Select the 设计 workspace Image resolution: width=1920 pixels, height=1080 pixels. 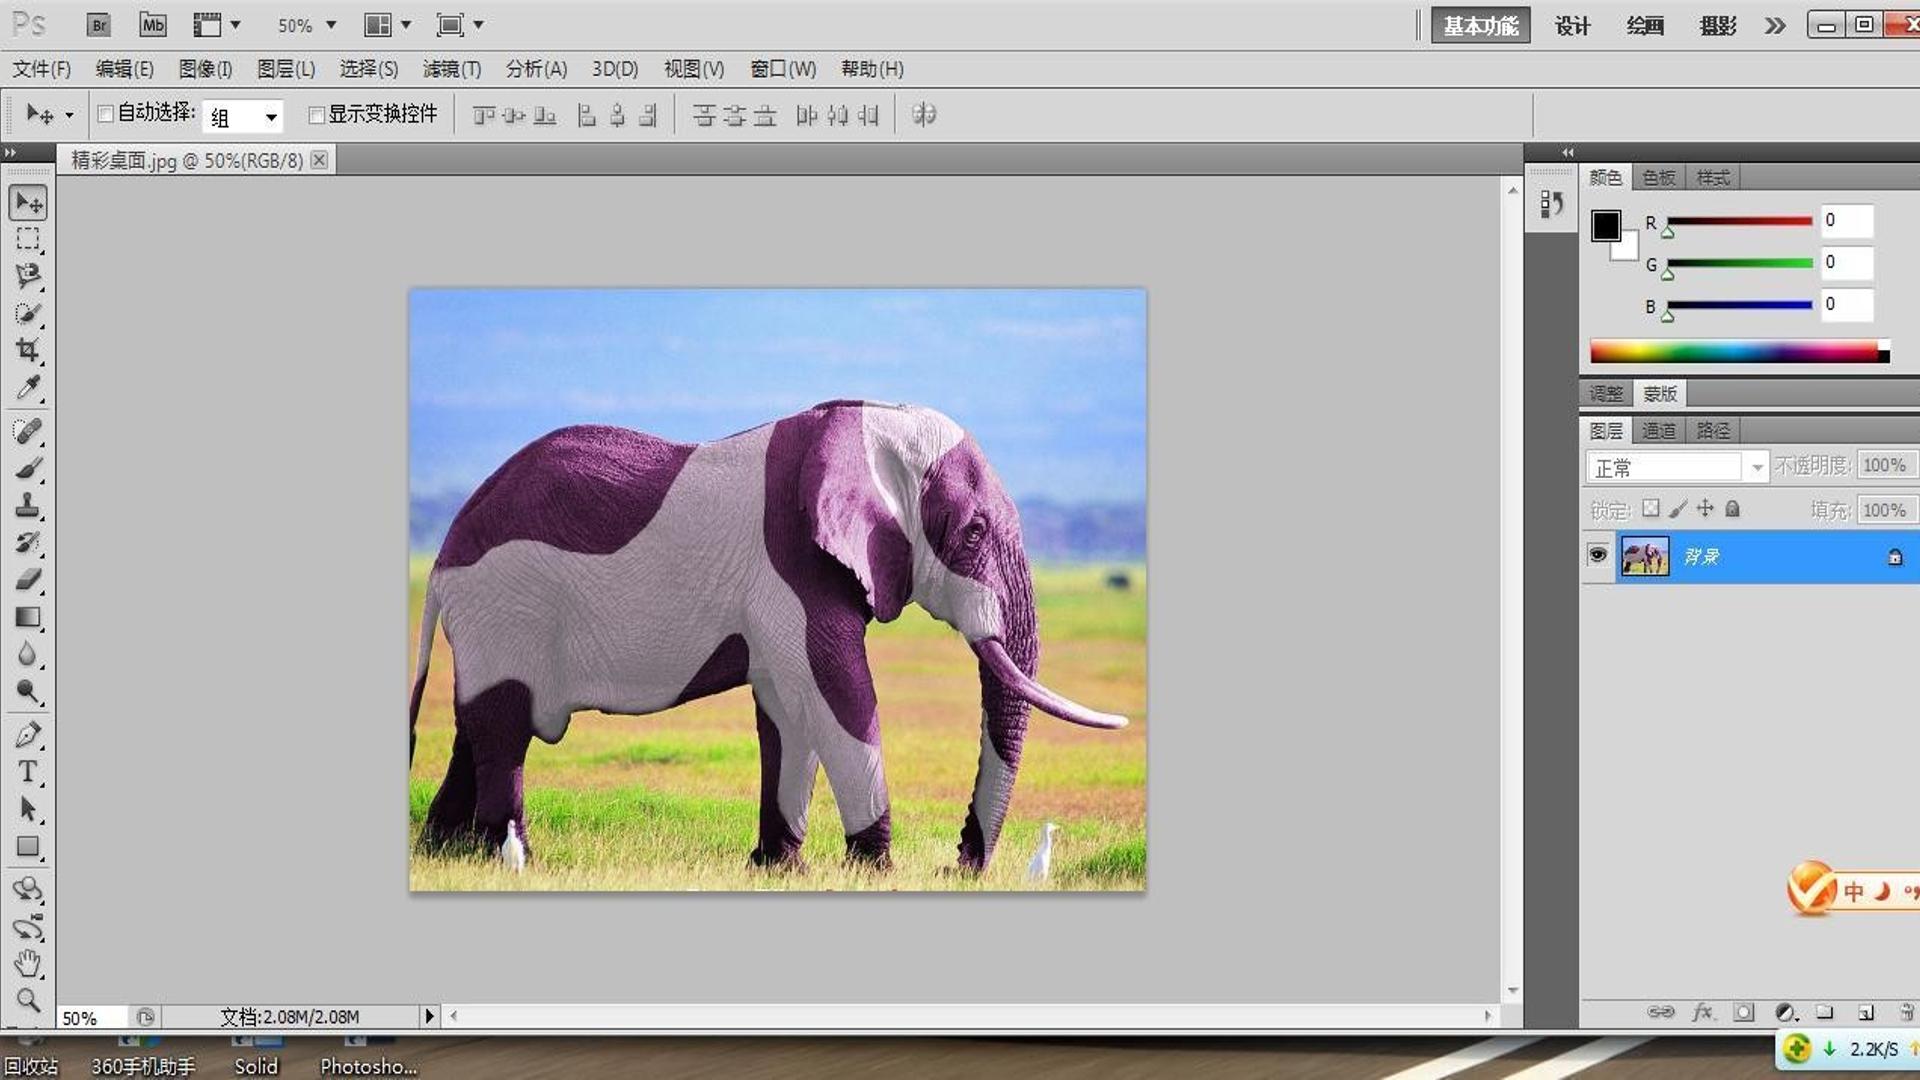(1572, 26)
